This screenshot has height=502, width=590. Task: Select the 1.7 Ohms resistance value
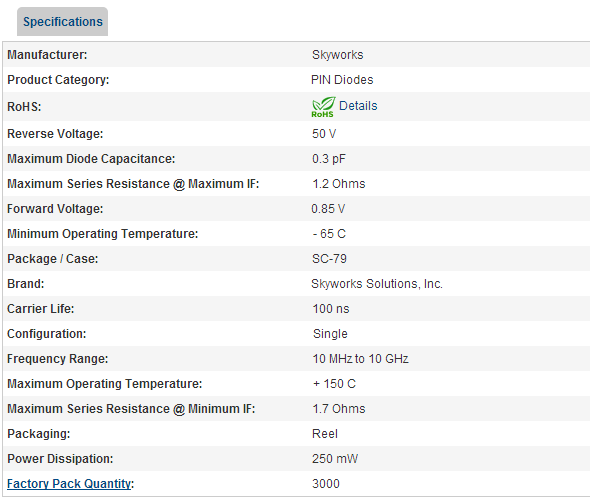point(339,409)
